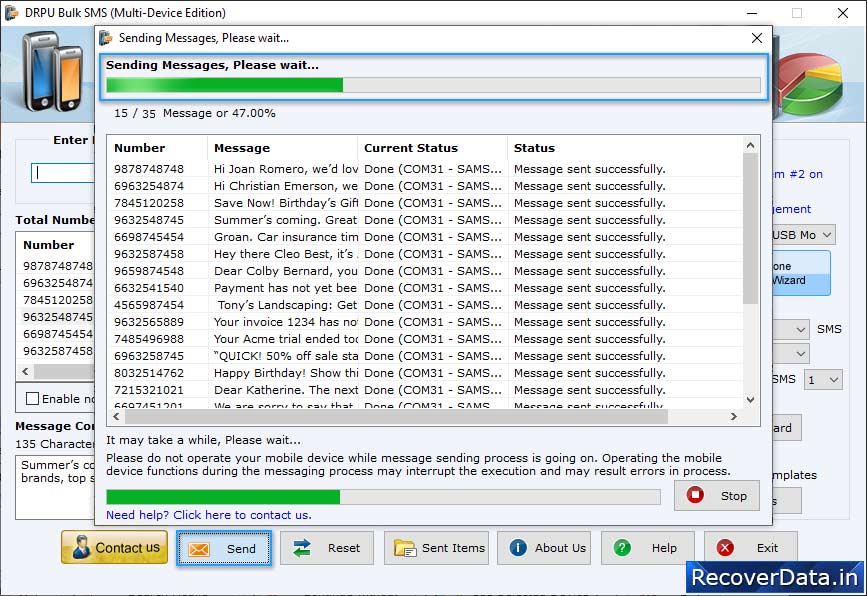The image size is (867, 596).
Task: Select the Save Now! Birthday's Gift row
Action: [425, 203]
